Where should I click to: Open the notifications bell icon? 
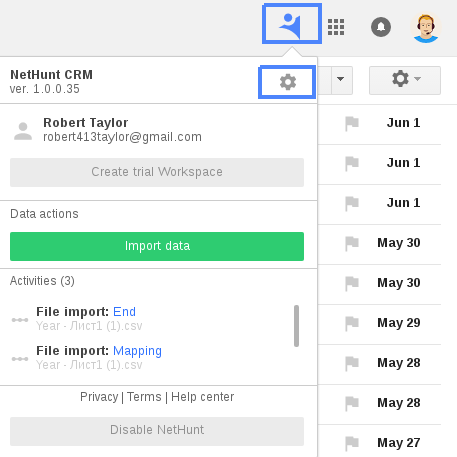point(381,27)
